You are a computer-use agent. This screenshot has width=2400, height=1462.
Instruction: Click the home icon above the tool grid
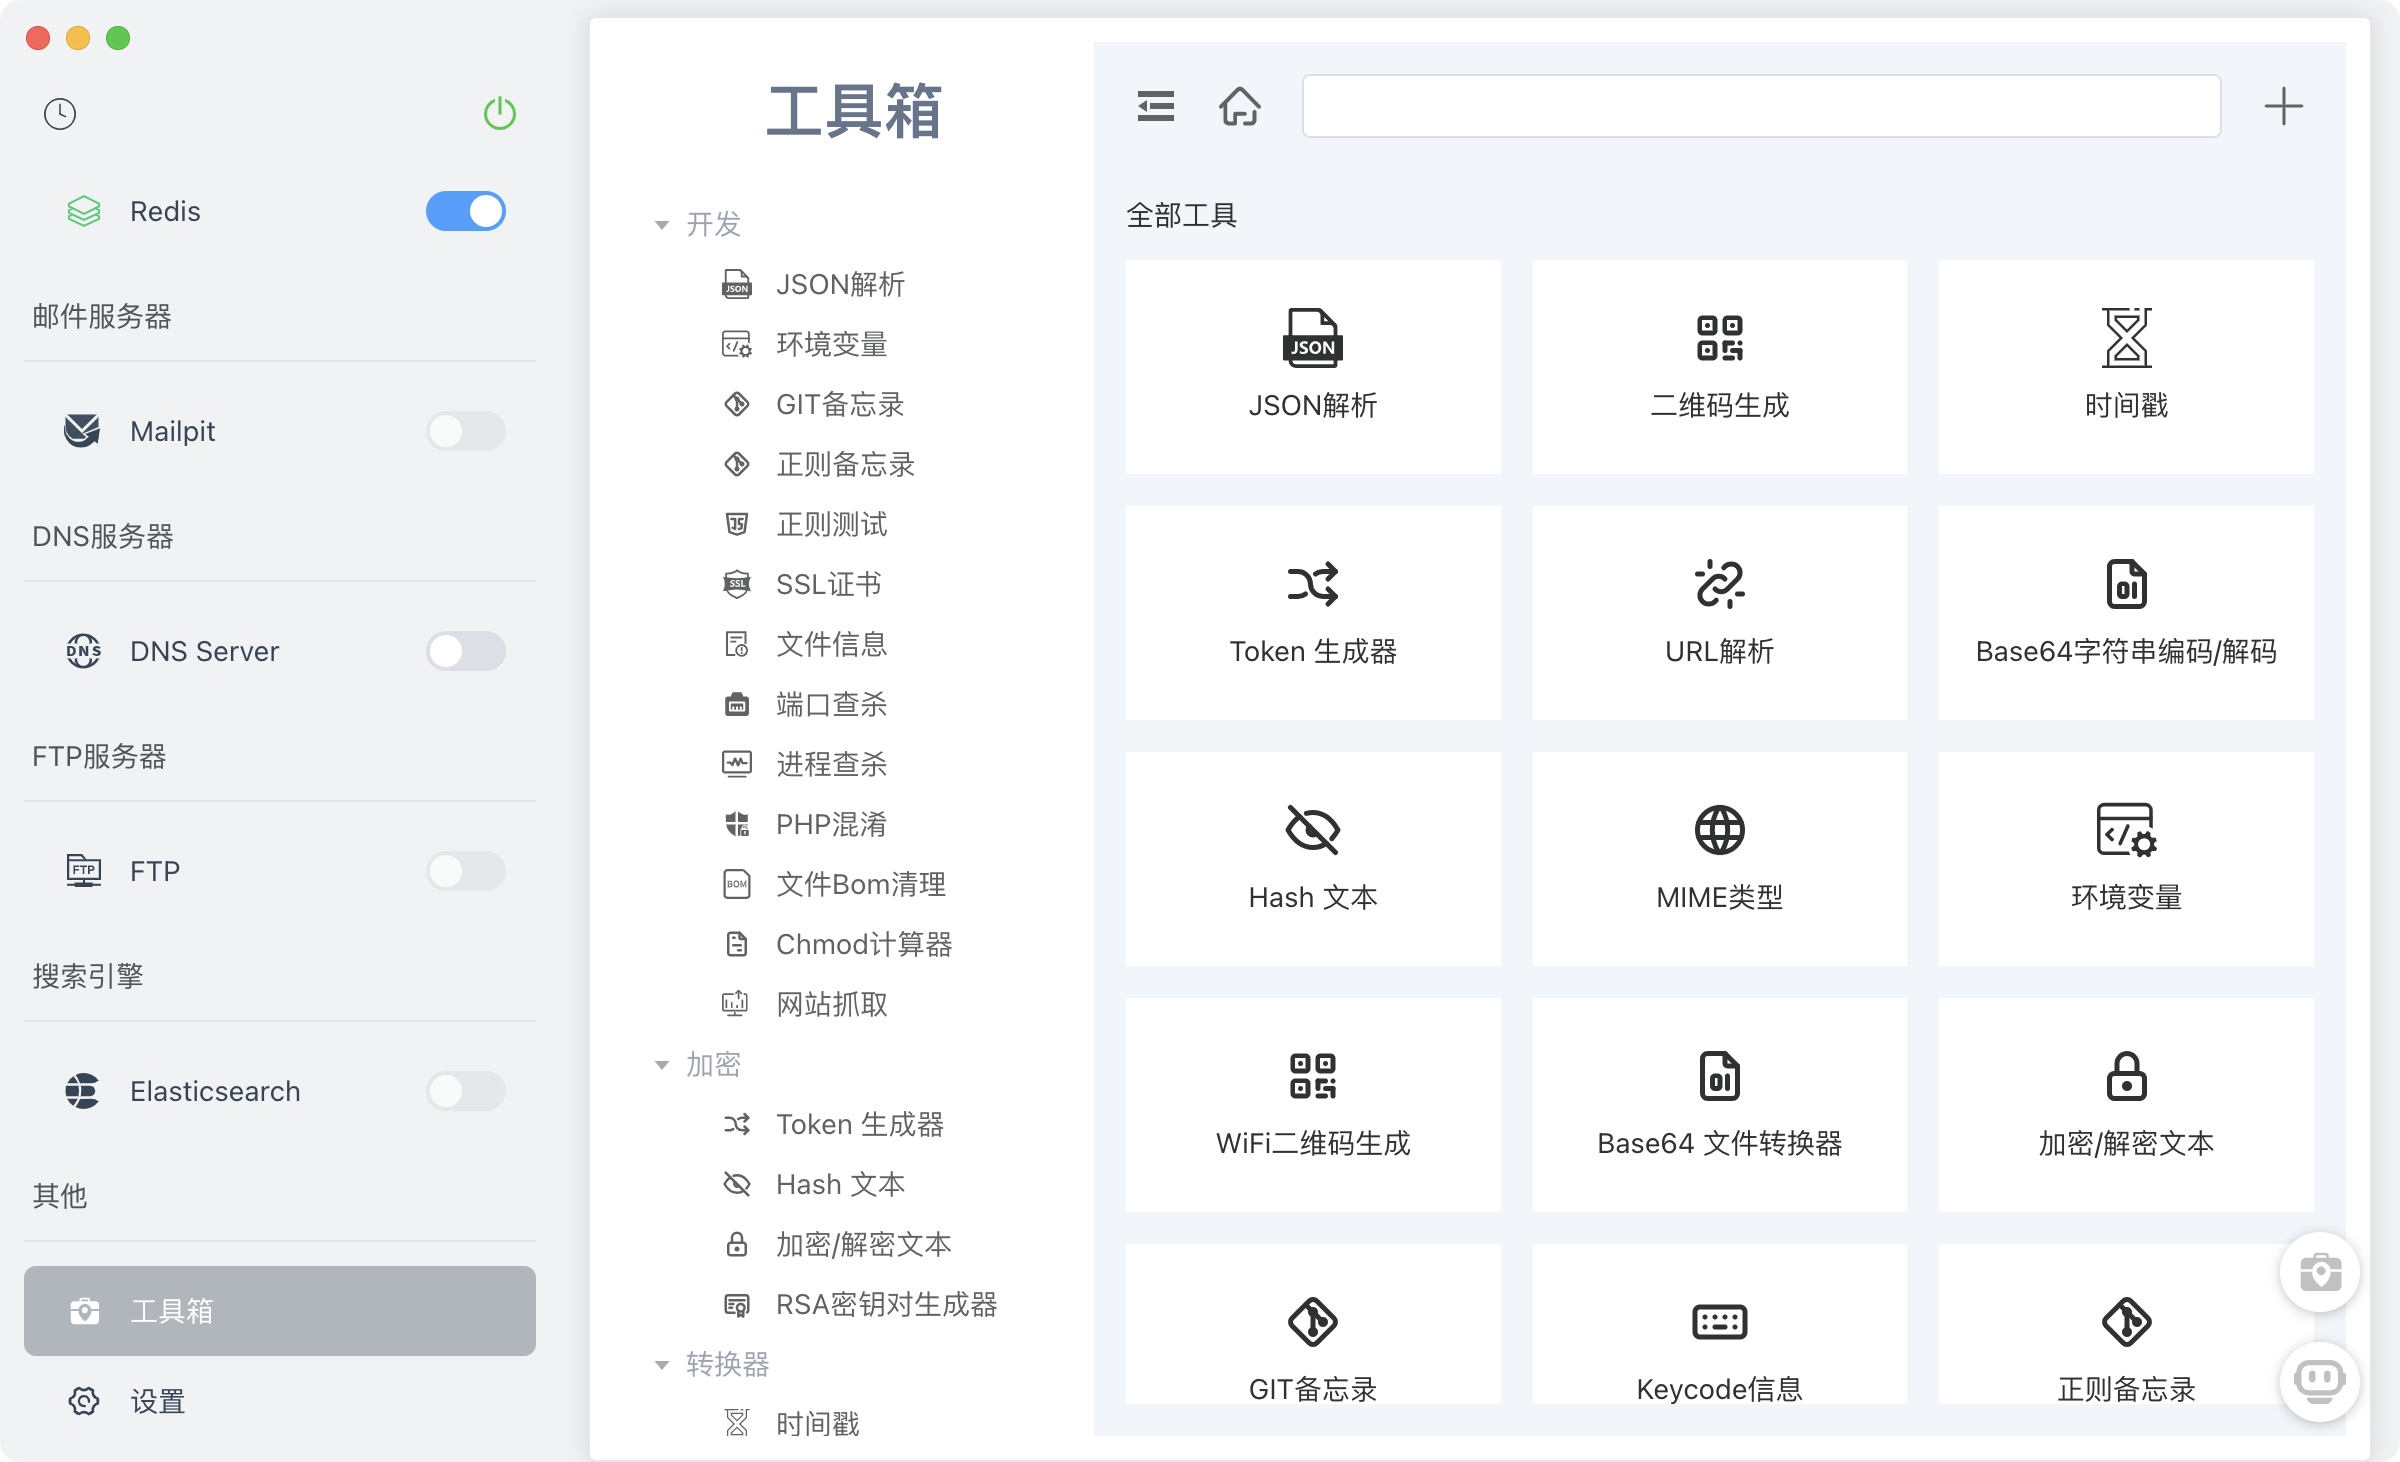[x=1241, y=107]
